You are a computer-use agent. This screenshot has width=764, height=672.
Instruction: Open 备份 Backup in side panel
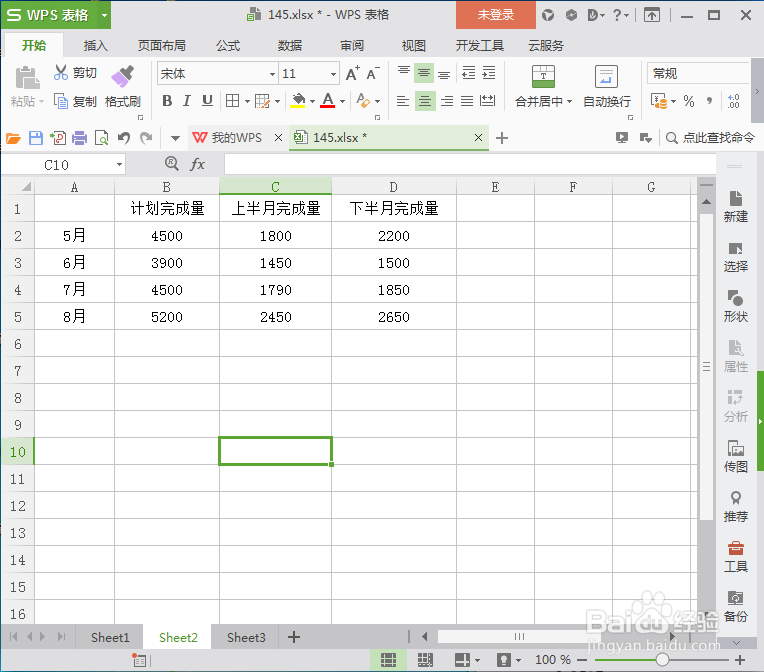click(x=735, y=607)
